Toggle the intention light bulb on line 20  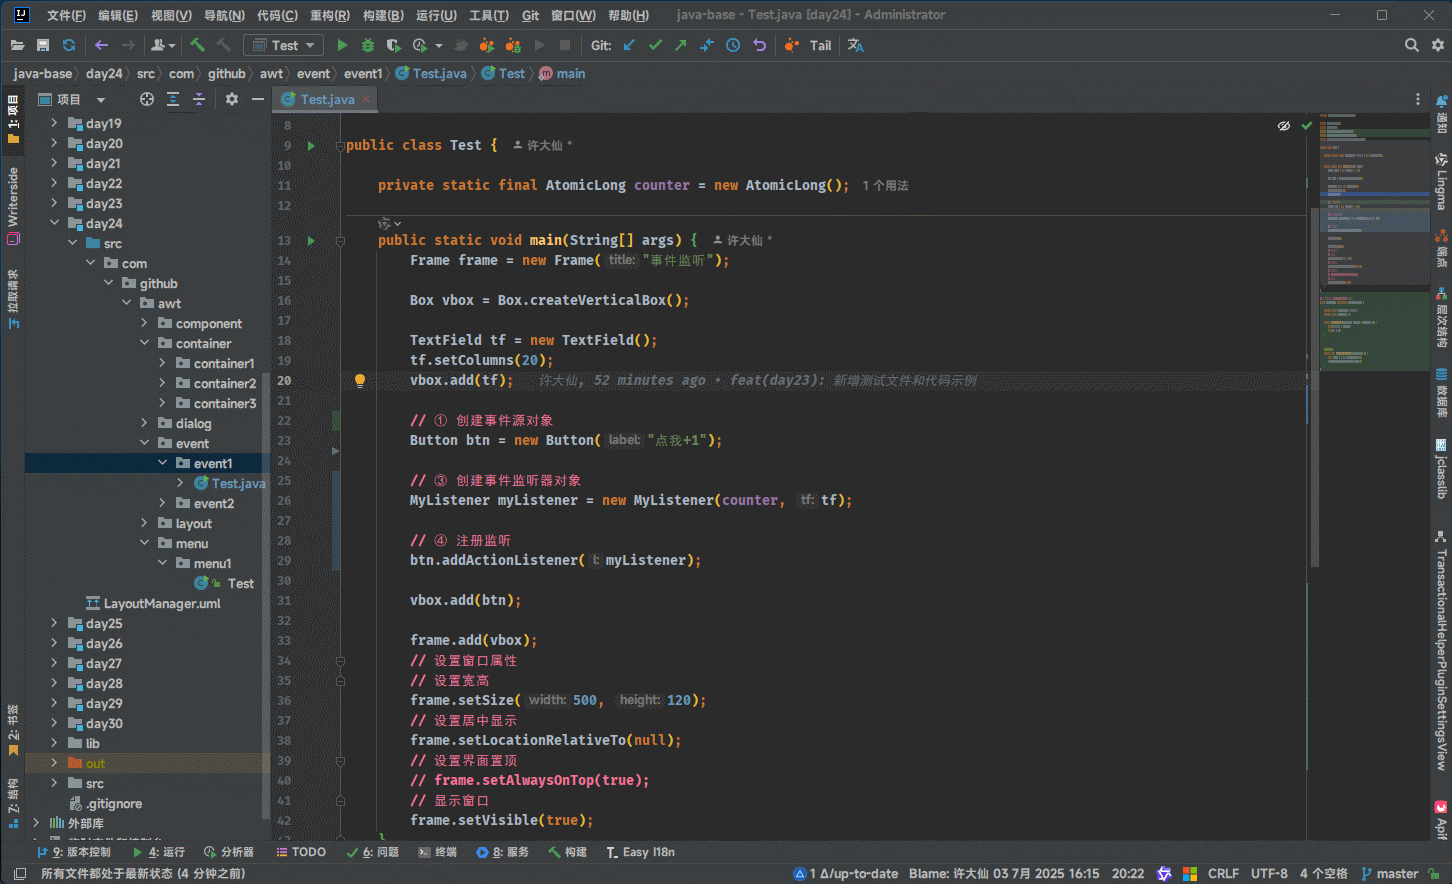coord(360,380)
